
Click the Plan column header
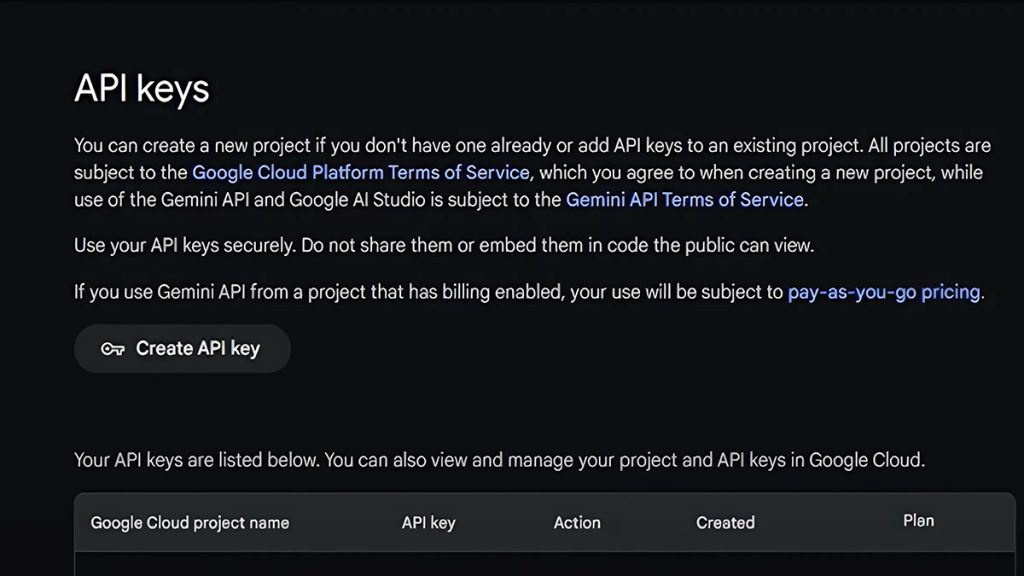(918, 521)
